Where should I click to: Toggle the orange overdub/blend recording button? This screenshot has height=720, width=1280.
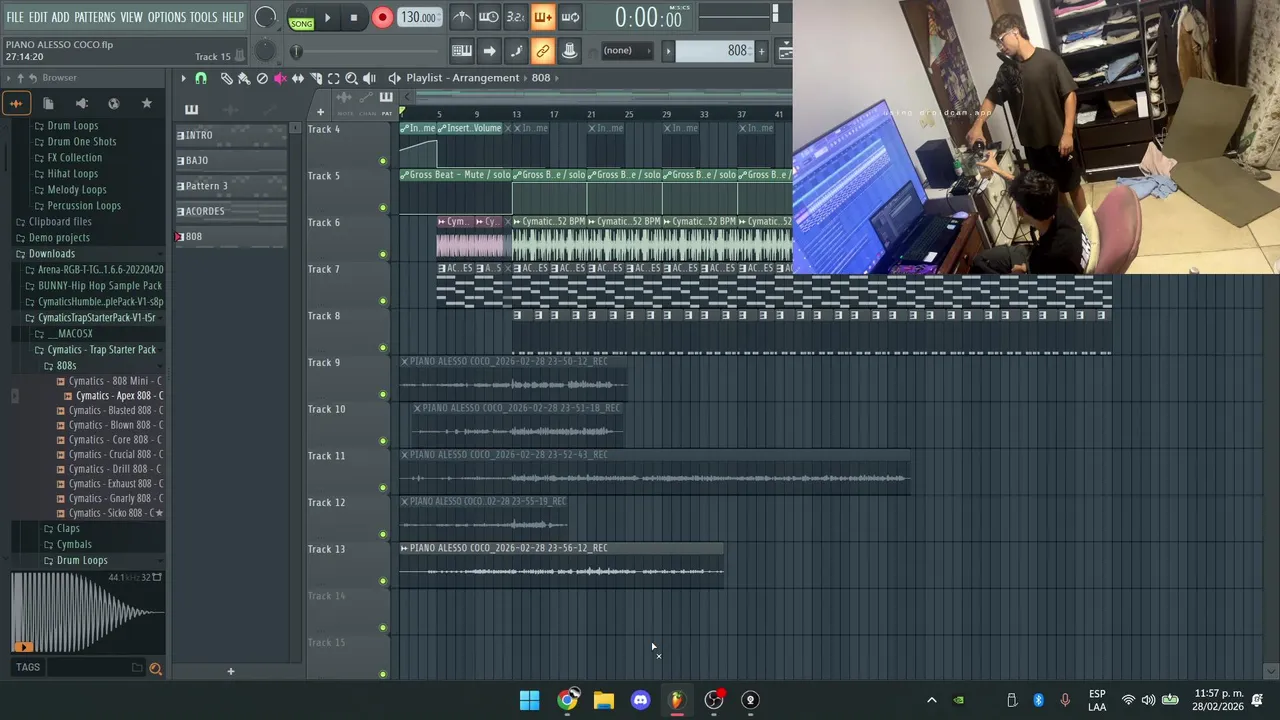[x=543, y=17]
